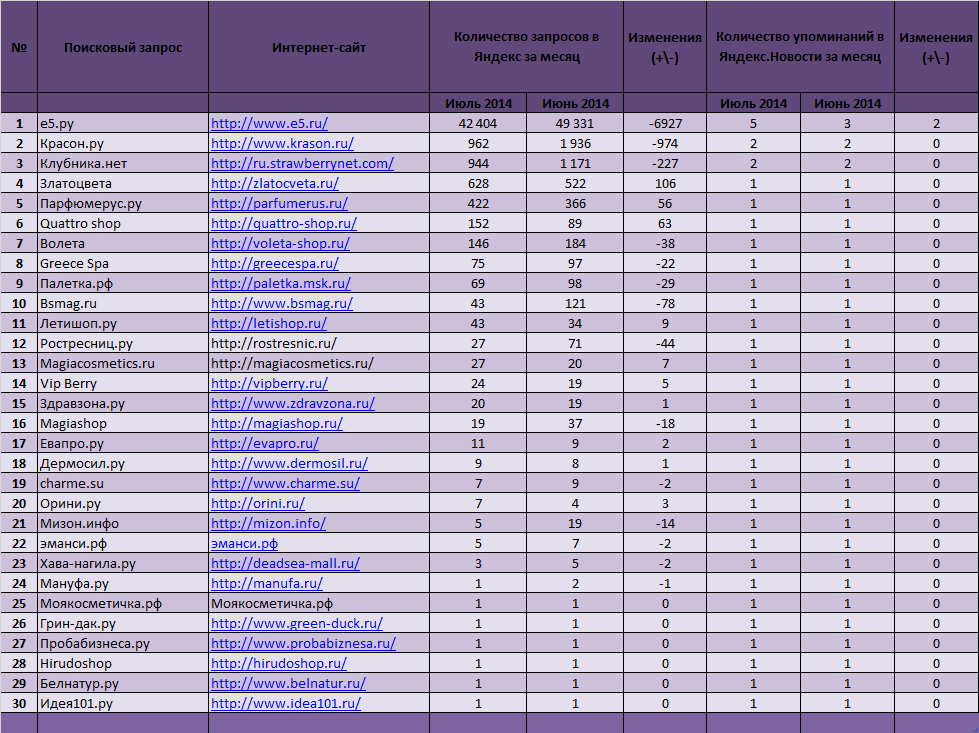Select the 'Красон.ру' query cell

[x=123, y=144]
